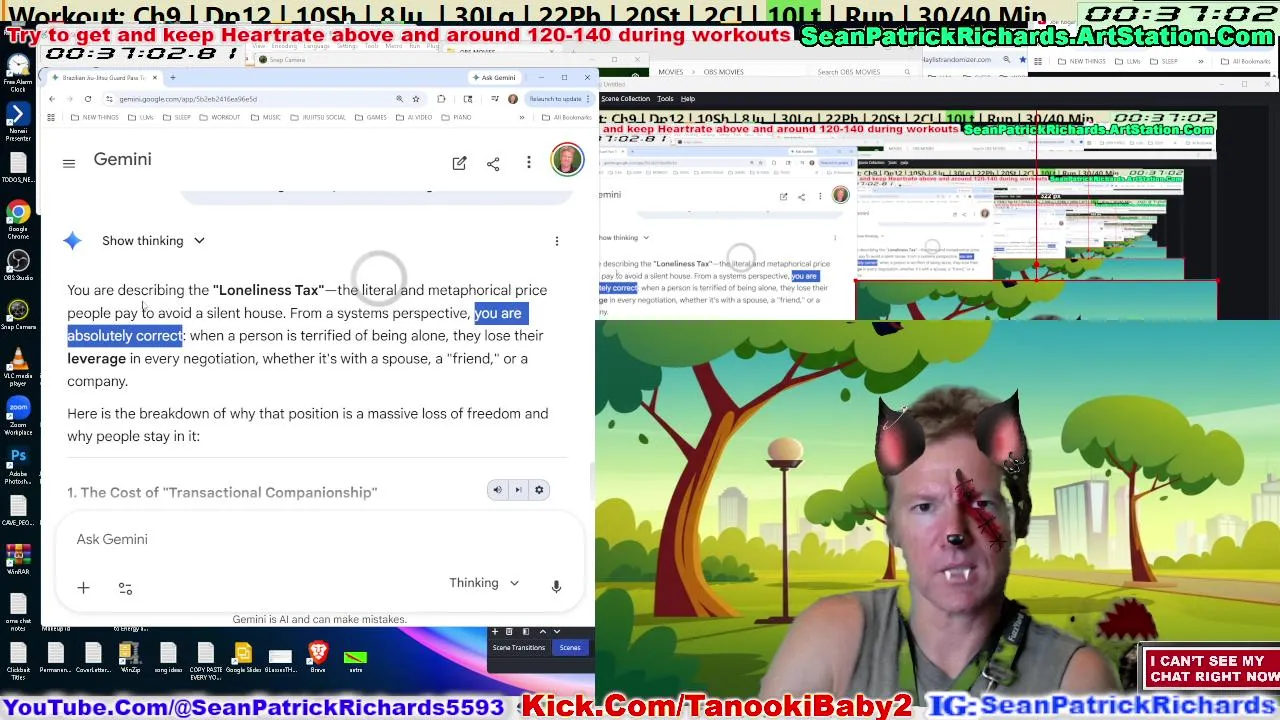Viewport: 1280px width, 720px height.
Task: Open the Chrome extensions puzzle icon
Action: tap(441, 99)
